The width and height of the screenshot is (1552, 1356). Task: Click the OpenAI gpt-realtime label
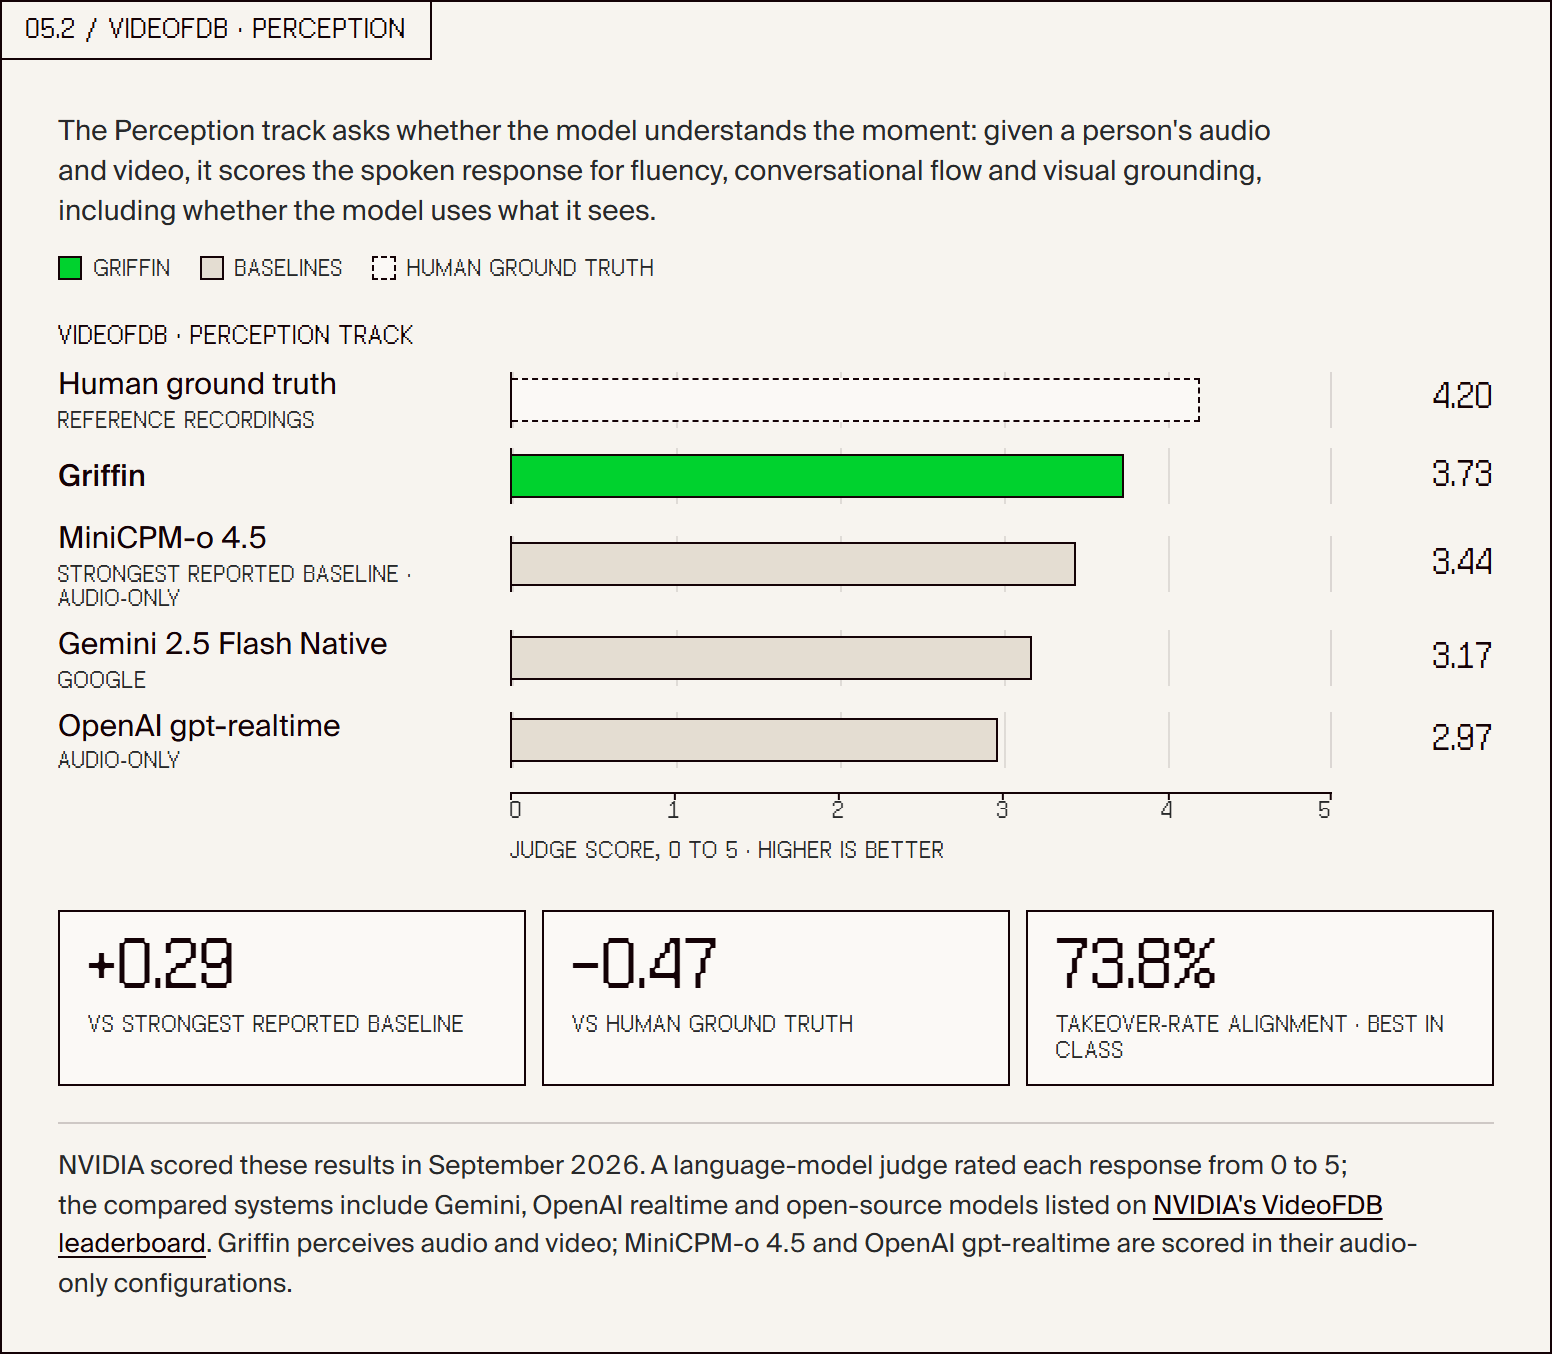(199, 725)
